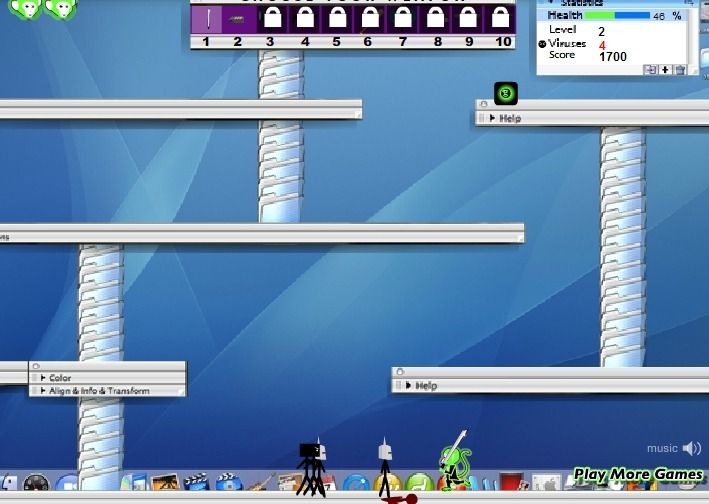Select the weapon in slot 2
The height and width of the screenshot is (504, 709).
coord(237,19)
